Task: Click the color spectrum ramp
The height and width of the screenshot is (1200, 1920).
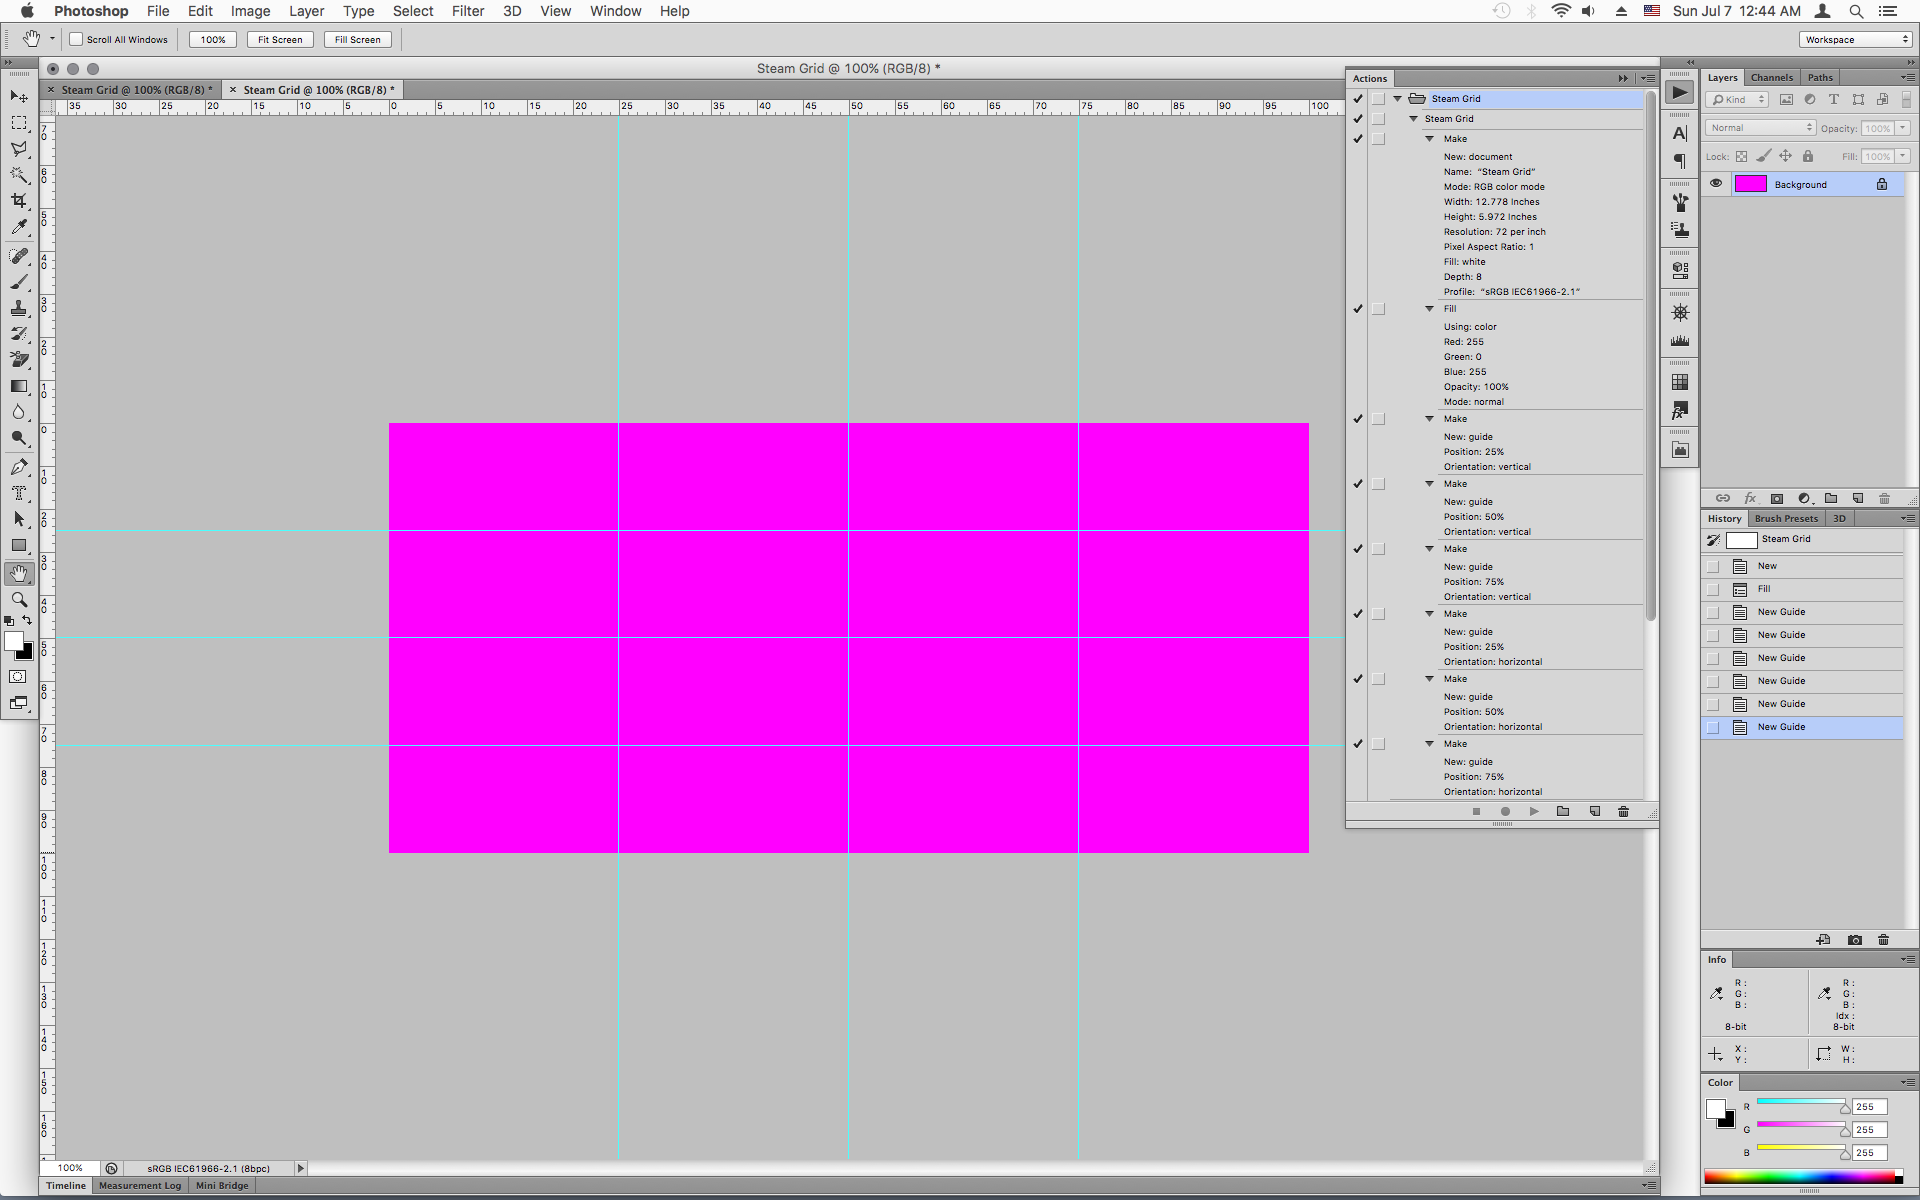Action: pyautogui.click(x=1800, y=1177)
